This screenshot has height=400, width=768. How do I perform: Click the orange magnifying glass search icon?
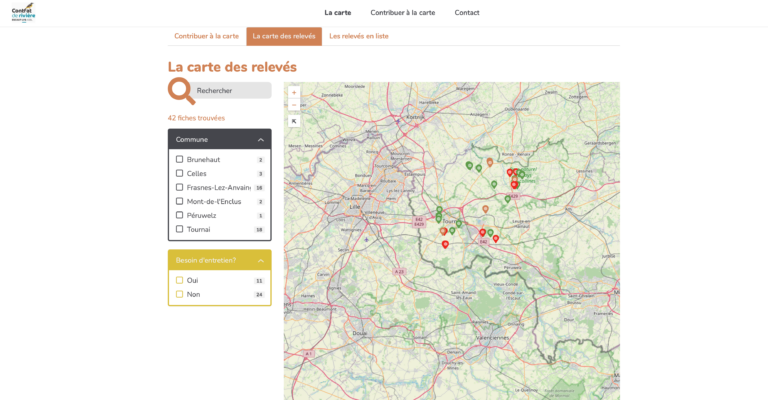pyautogui.click(x=181, y=91)
